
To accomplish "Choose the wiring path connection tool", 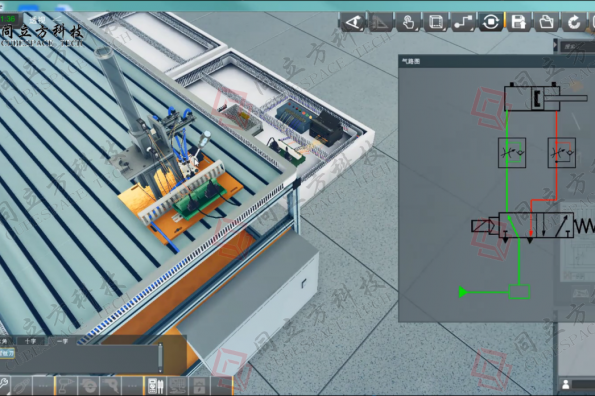I will pos(463,22).
